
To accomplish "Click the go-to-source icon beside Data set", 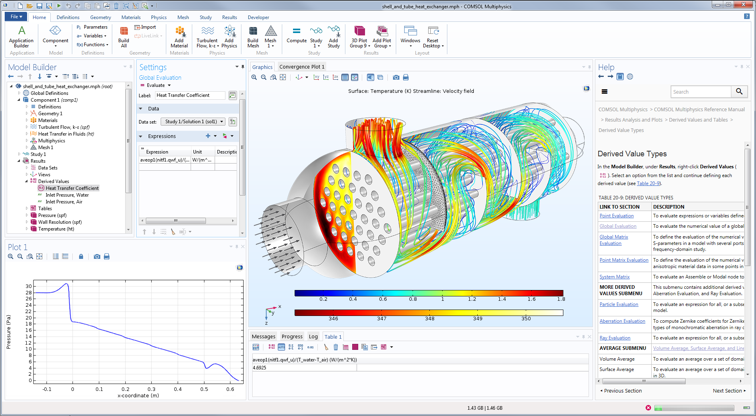I will pyautogui.click(x=232, y=121).
